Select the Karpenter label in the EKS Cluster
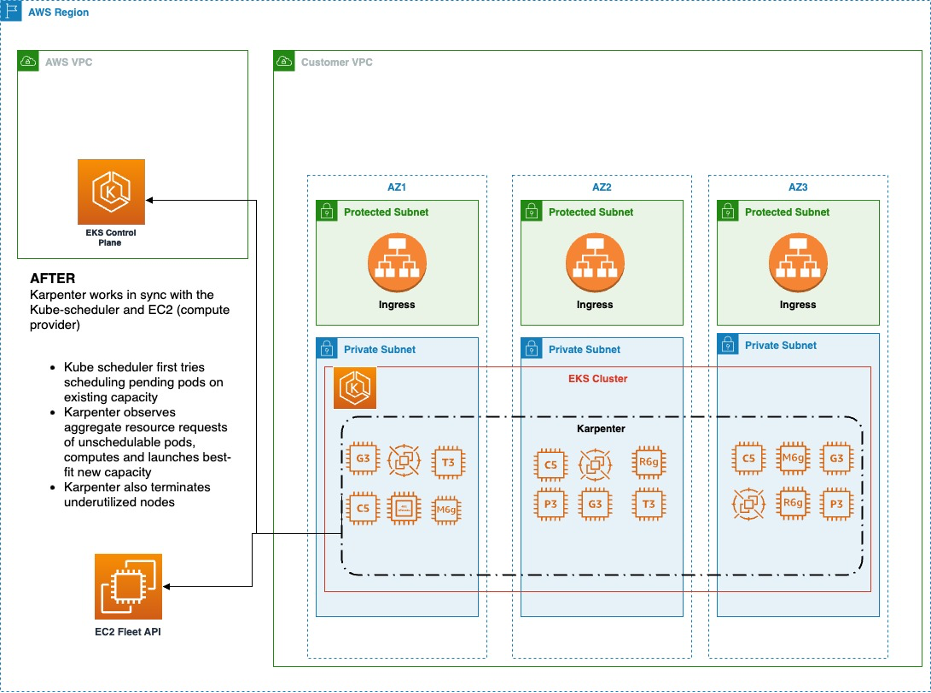 click(x=600, y=428)
